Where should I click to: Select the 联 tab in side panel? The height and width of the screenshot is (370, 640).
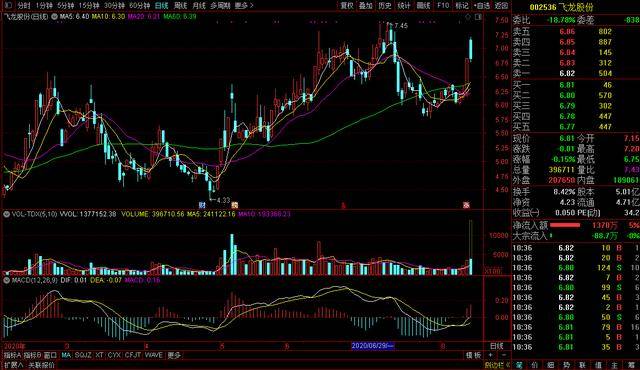pos(582,365)
